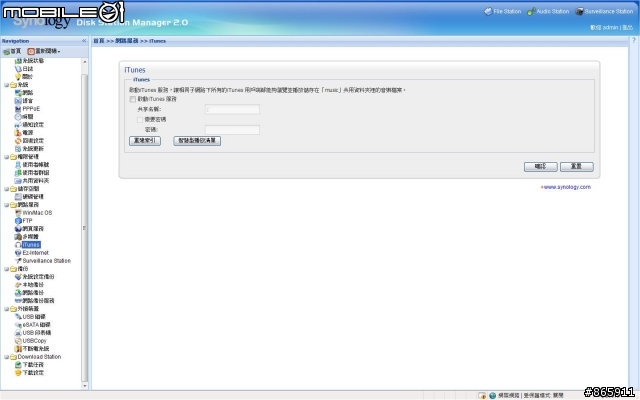
Task: Click Network Services in the breadcrumb path
Action: tap(127, 41)
